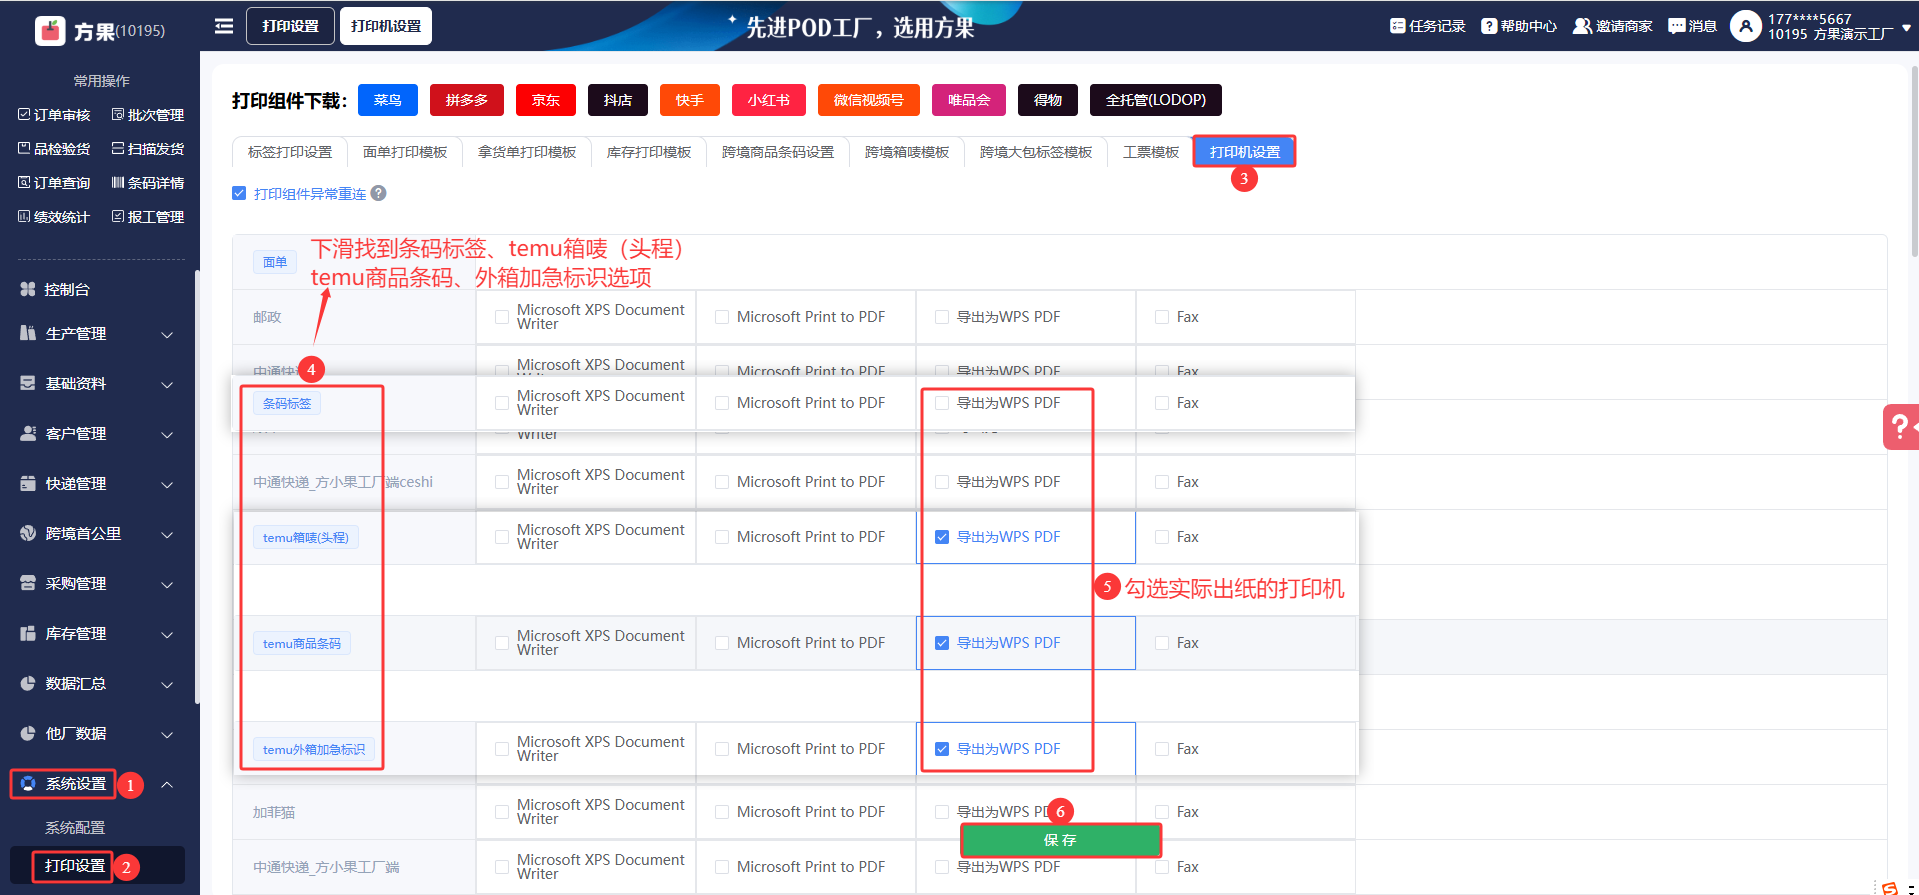The width and height of the screenshot is (1919, 895).
Task: Open the 条码详情 shortcut
Action: point(148,183)
